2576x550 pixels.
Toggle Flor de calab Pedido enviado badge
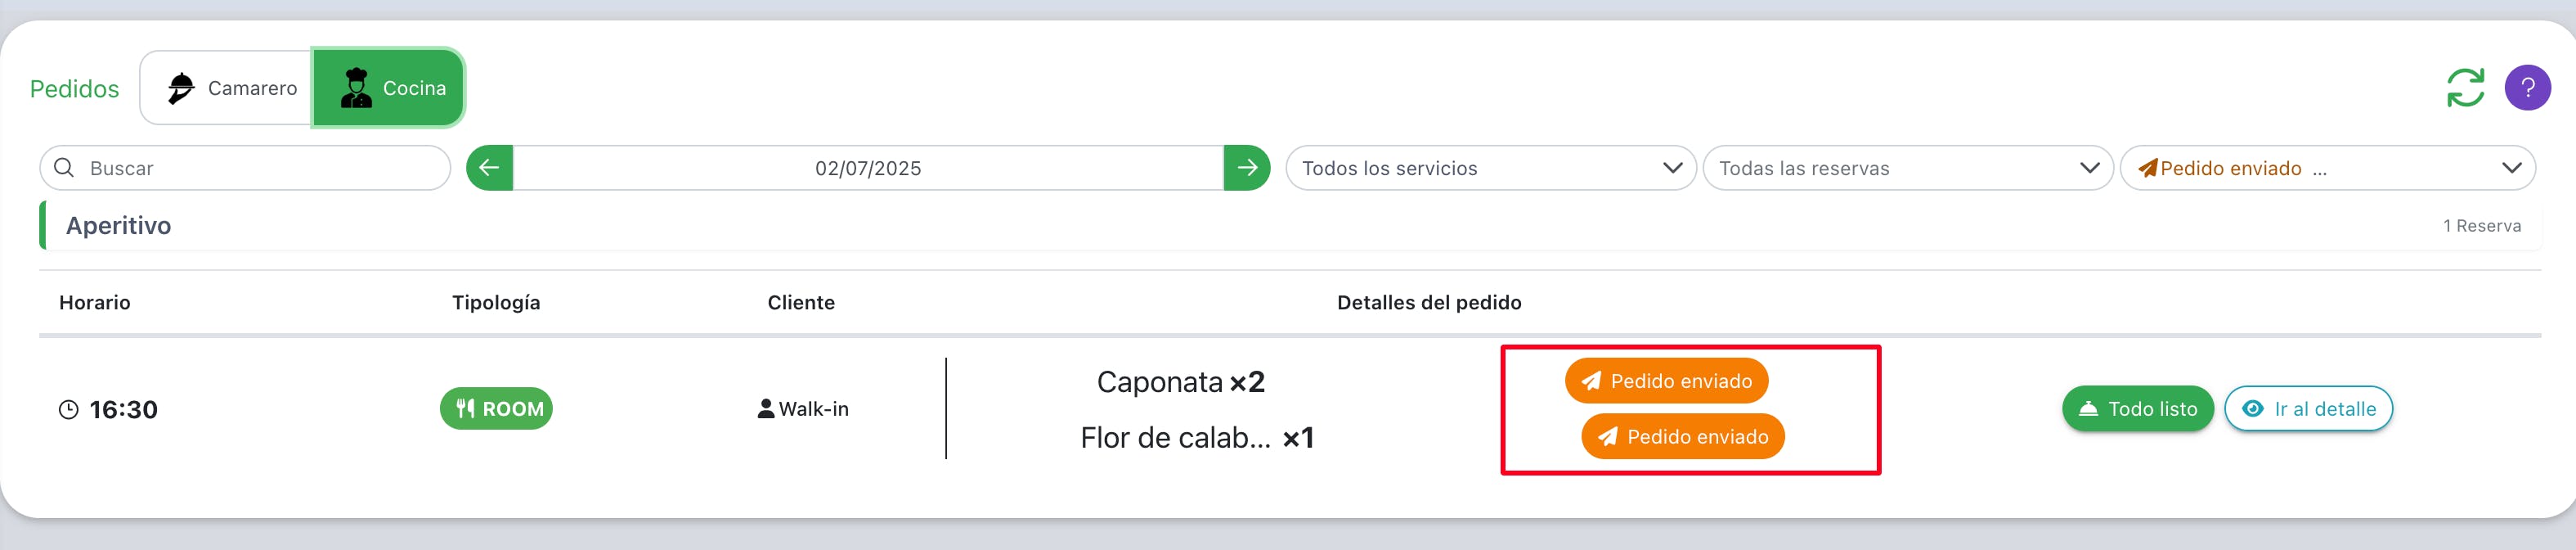1683,436
